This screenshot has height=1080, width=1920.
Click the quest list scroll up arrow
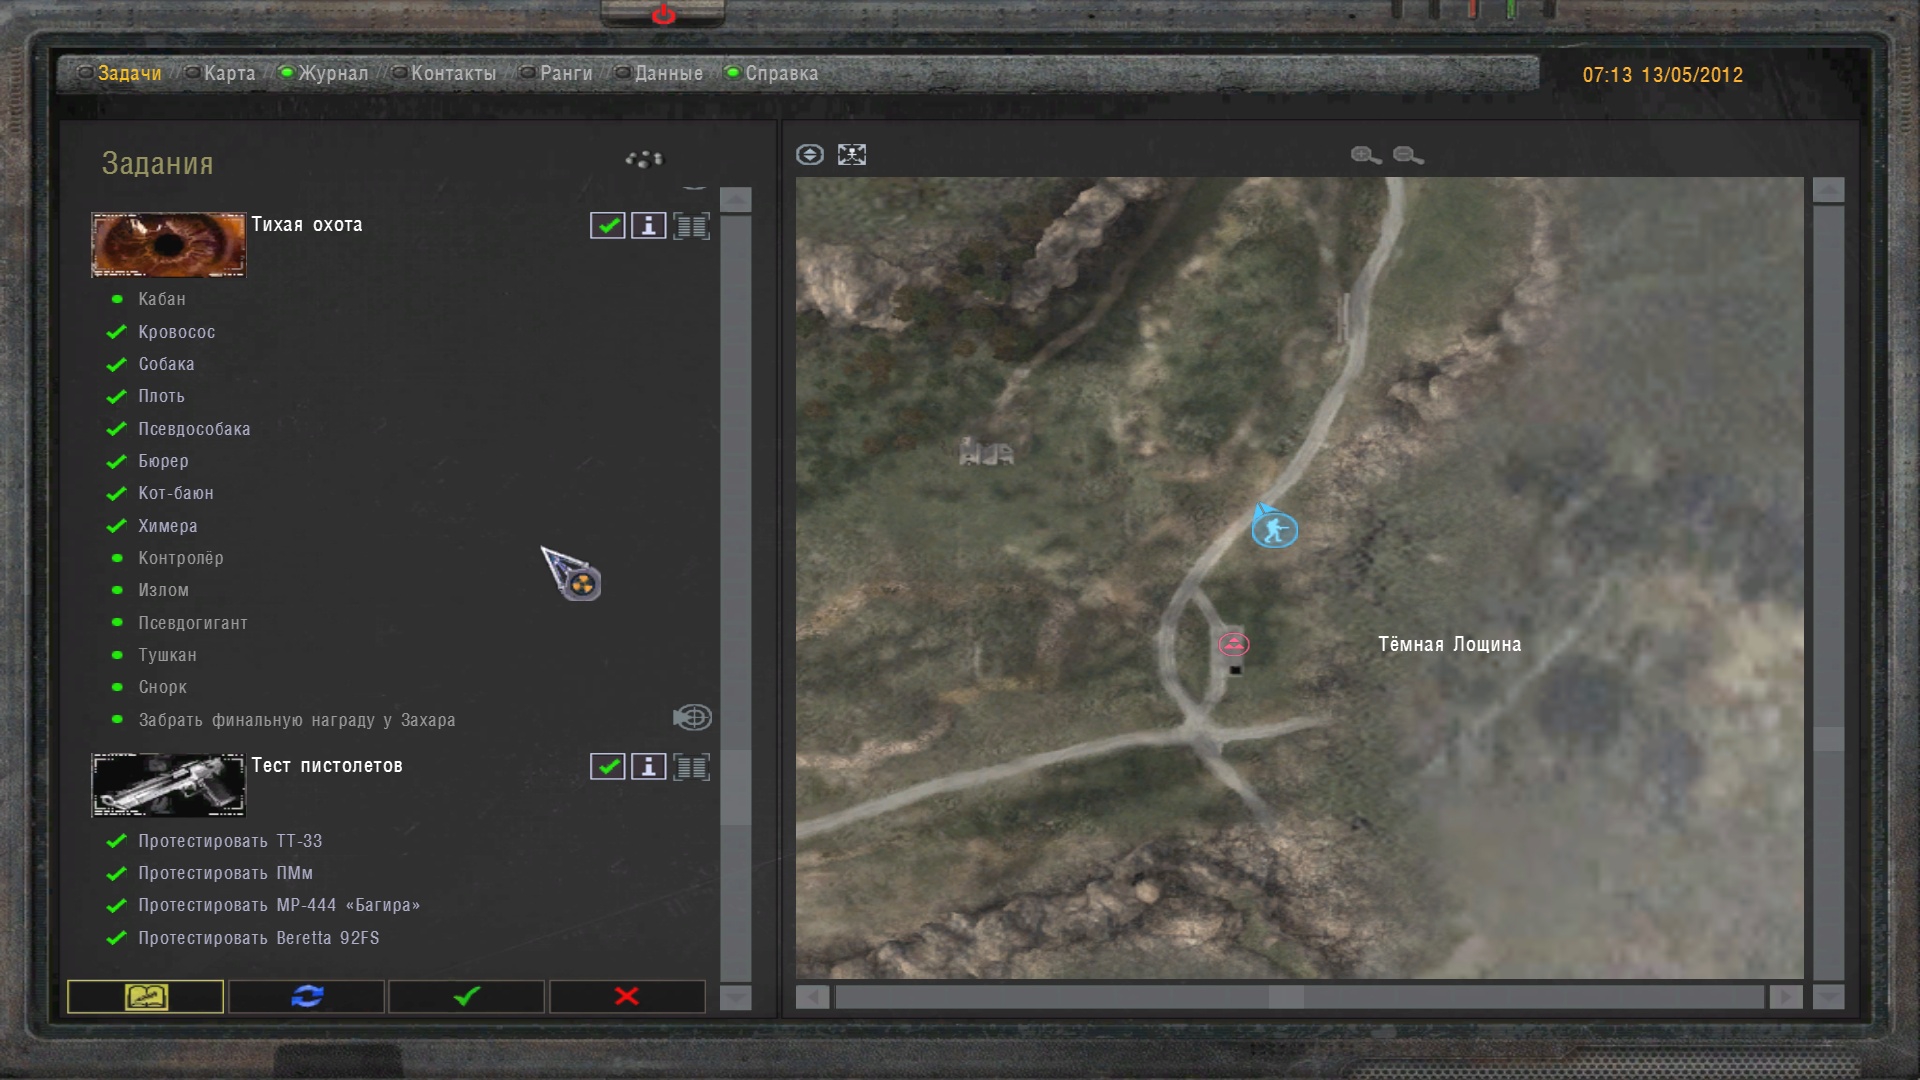[735, 199]
